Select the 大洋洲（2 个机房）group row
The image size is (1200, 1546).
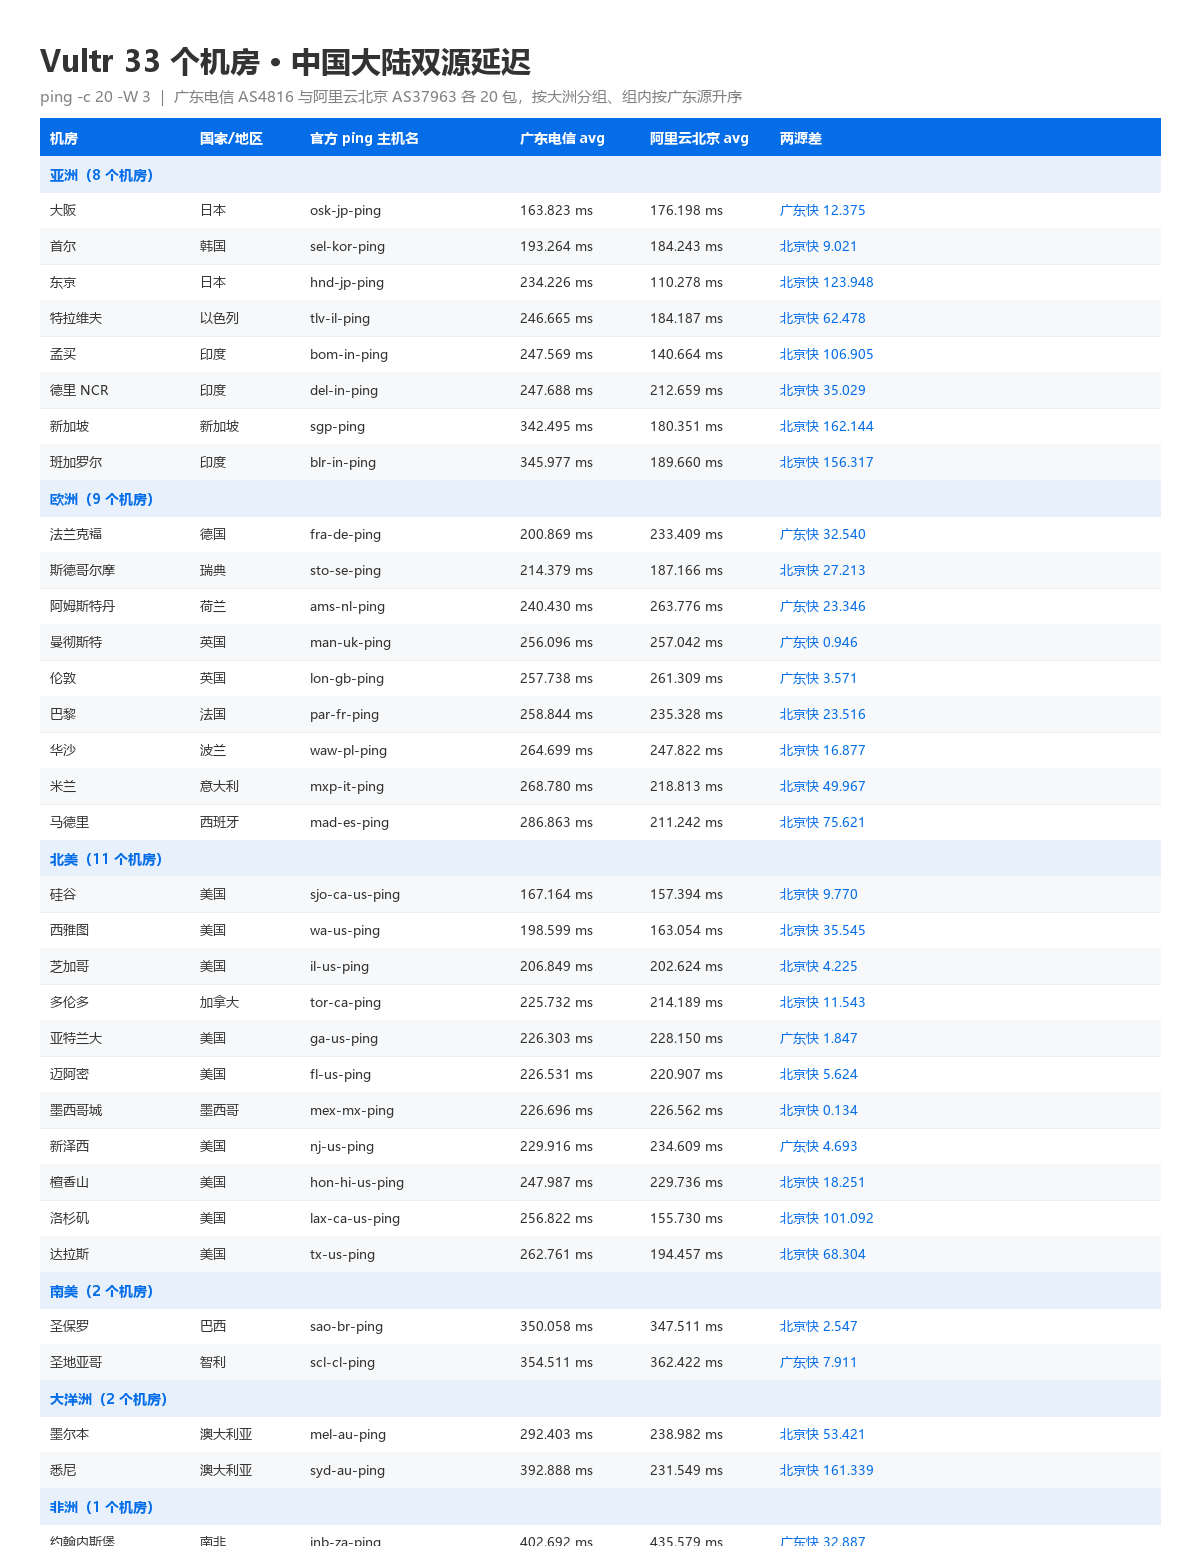click(600, 1399)
